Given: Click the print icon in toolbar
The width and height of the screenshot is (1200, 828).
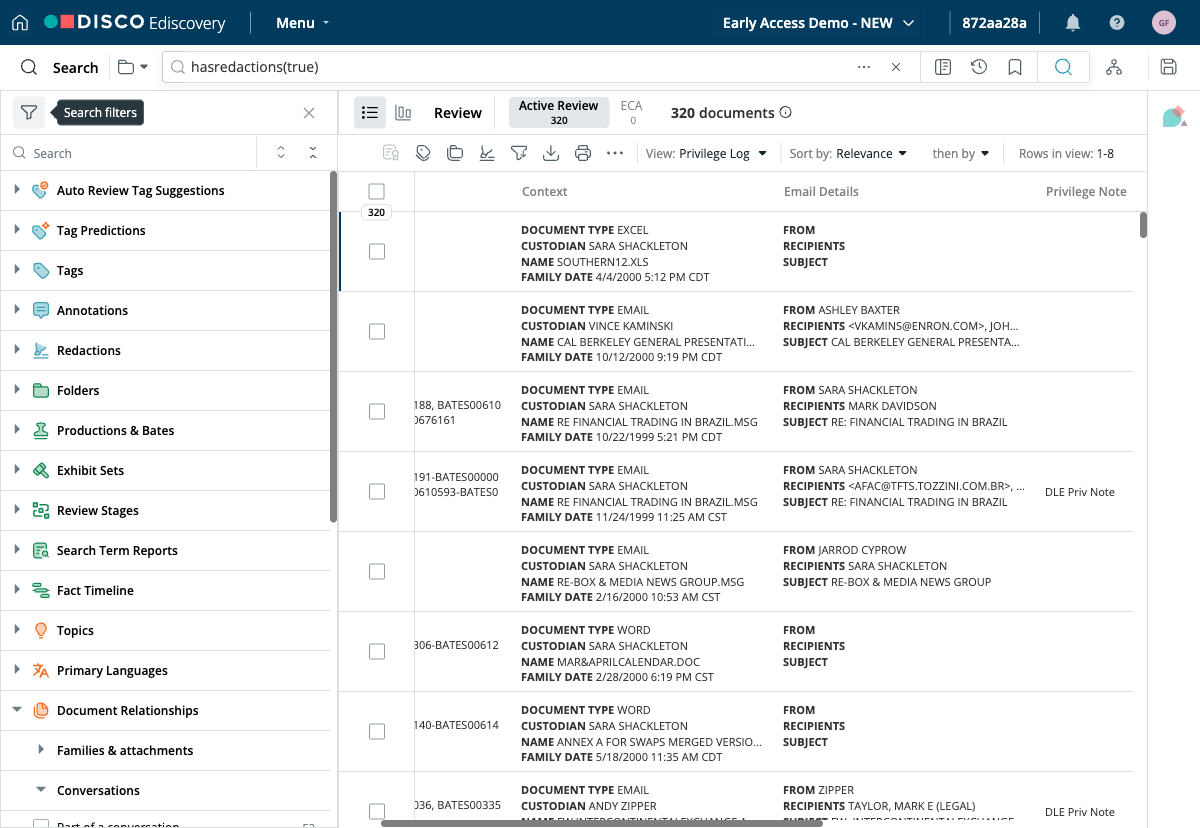Looking at the screenshot, I should (x=583, y=153).
